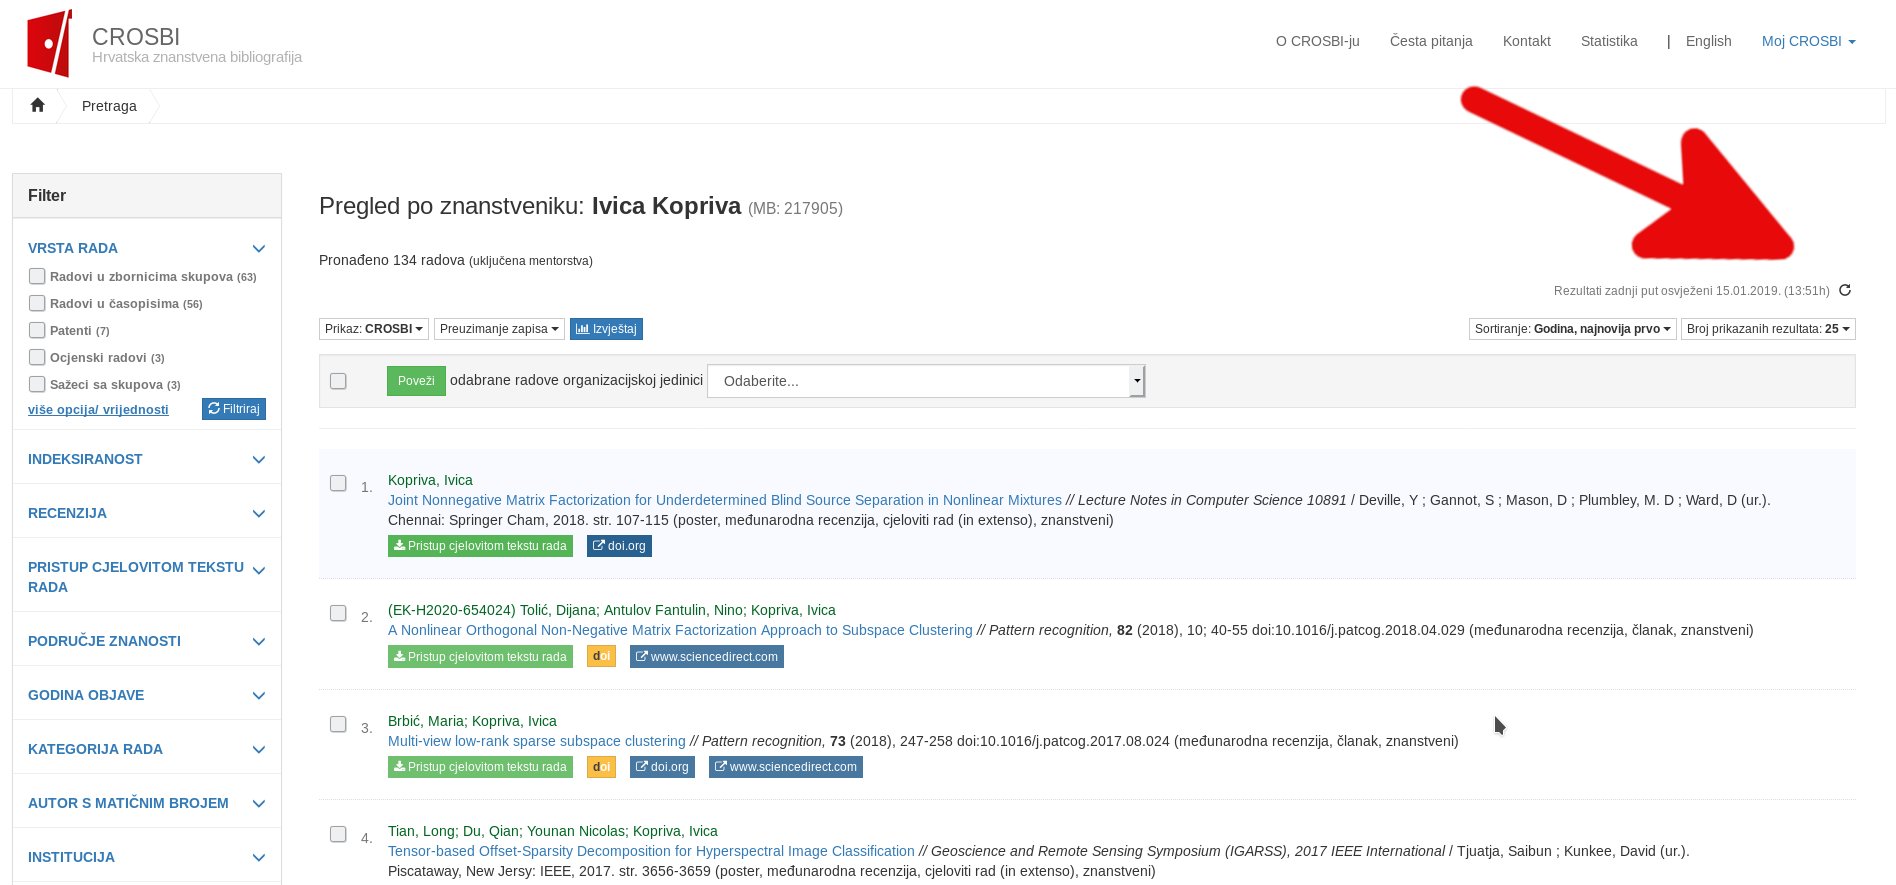Select checkbox for result 1
This screenshot has width=1896, height=885.
(338, 483)
